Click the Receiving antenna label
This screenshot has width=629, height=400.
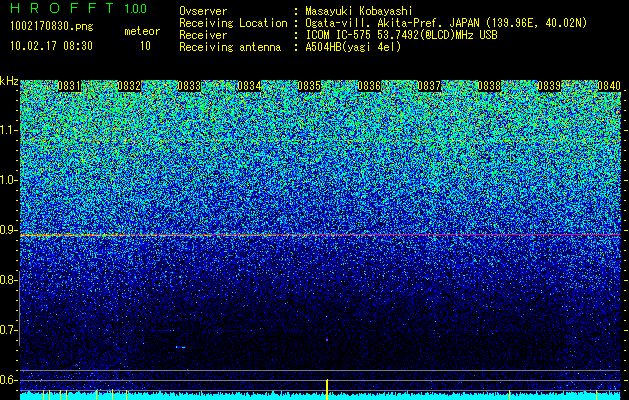coord(230,47)
